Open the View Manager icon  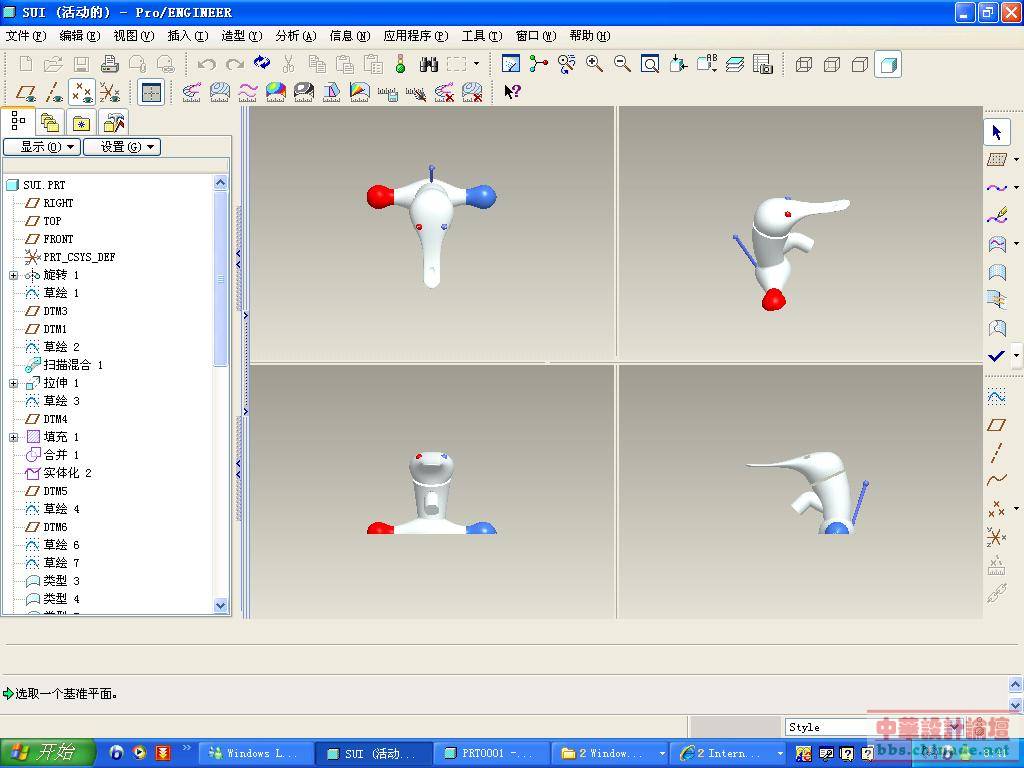click(763, 64)
